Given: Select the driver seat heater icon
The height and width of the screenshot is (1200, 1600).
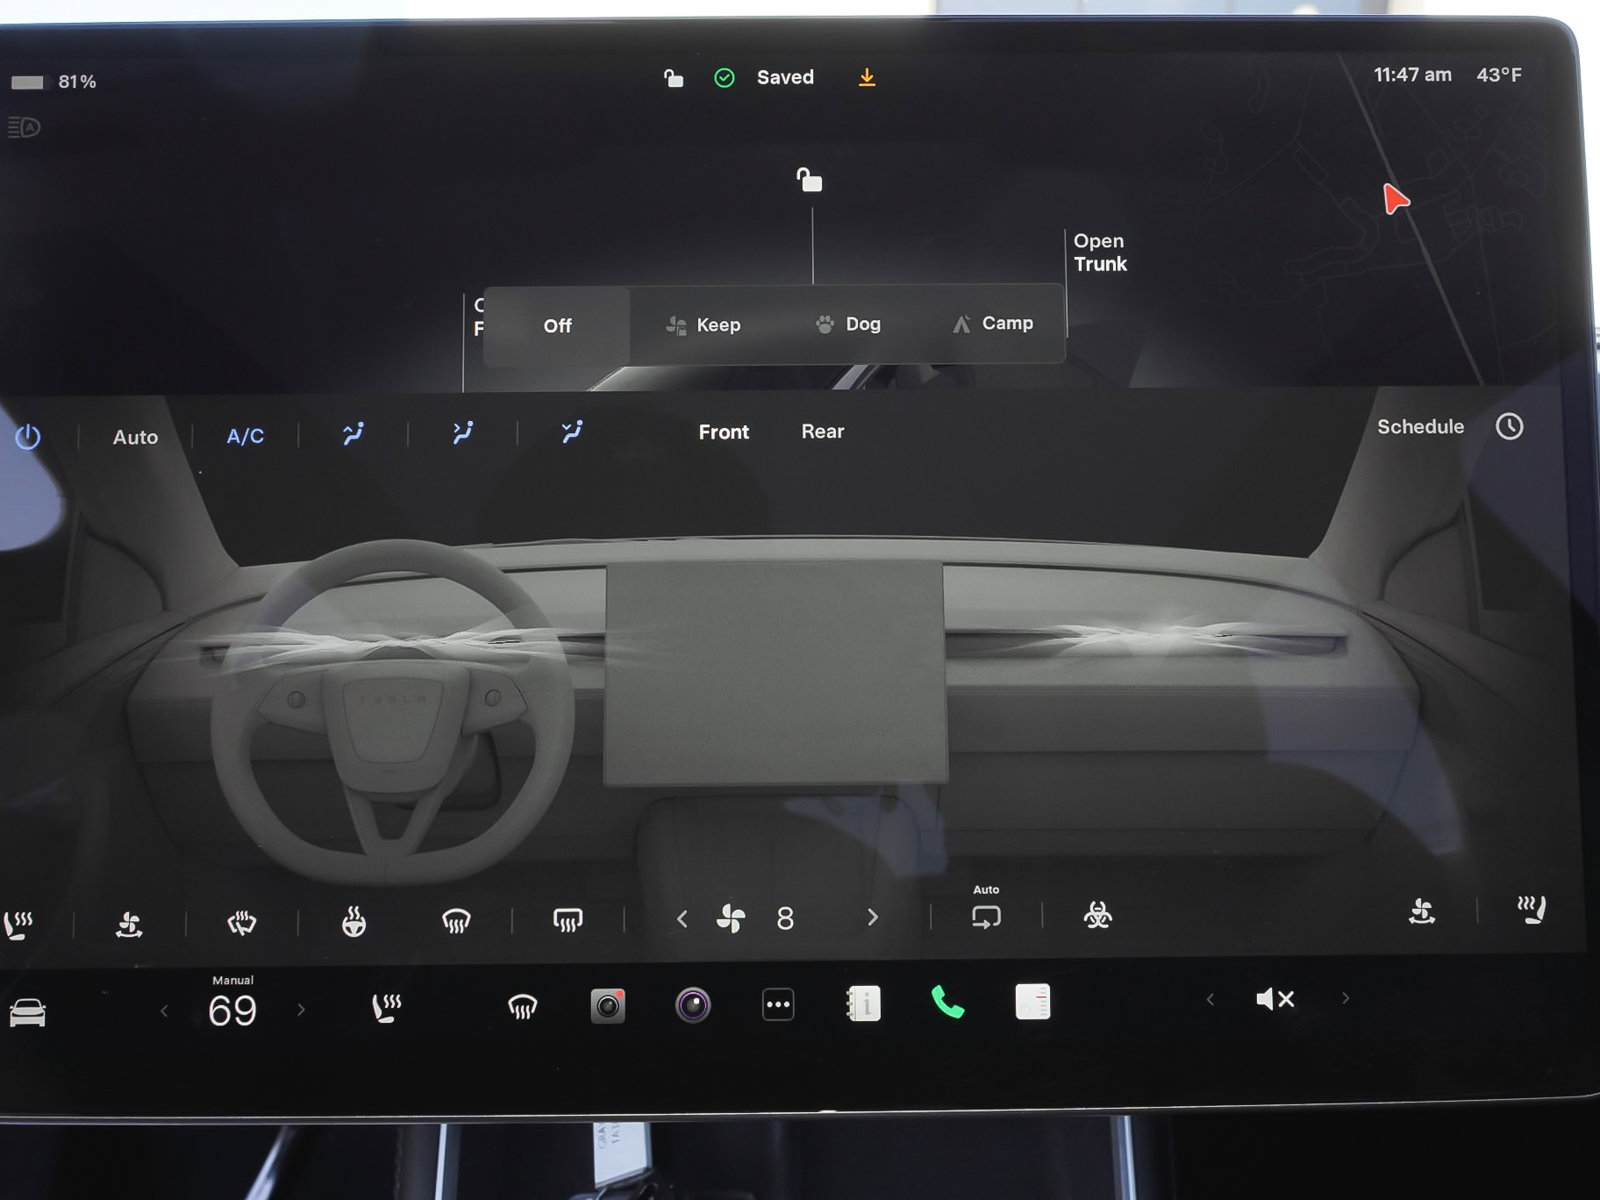Looking at the screenshot, I should click(x=18, y=920).
